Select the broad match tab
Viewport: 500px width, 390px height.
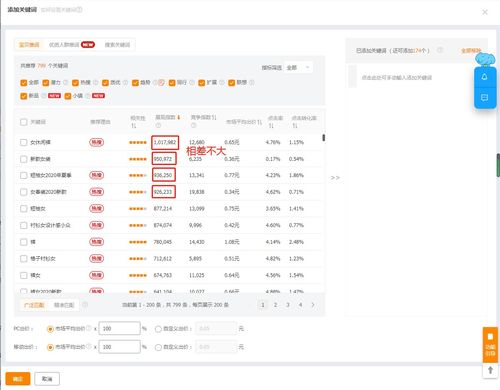point(34,305)
